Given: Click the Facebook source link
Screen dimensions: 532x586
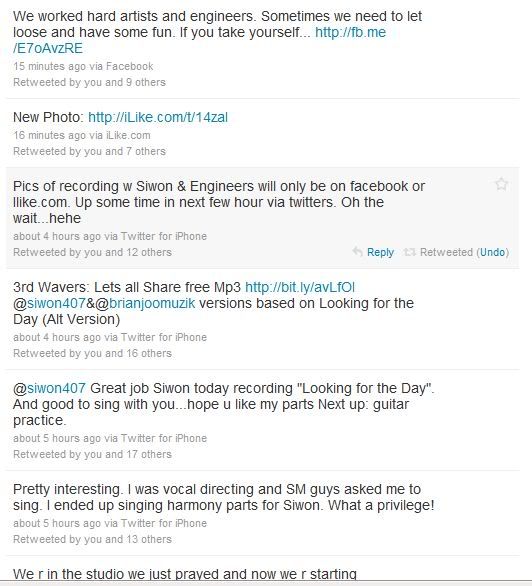Looking at the screenshot, I should [130, 66].
